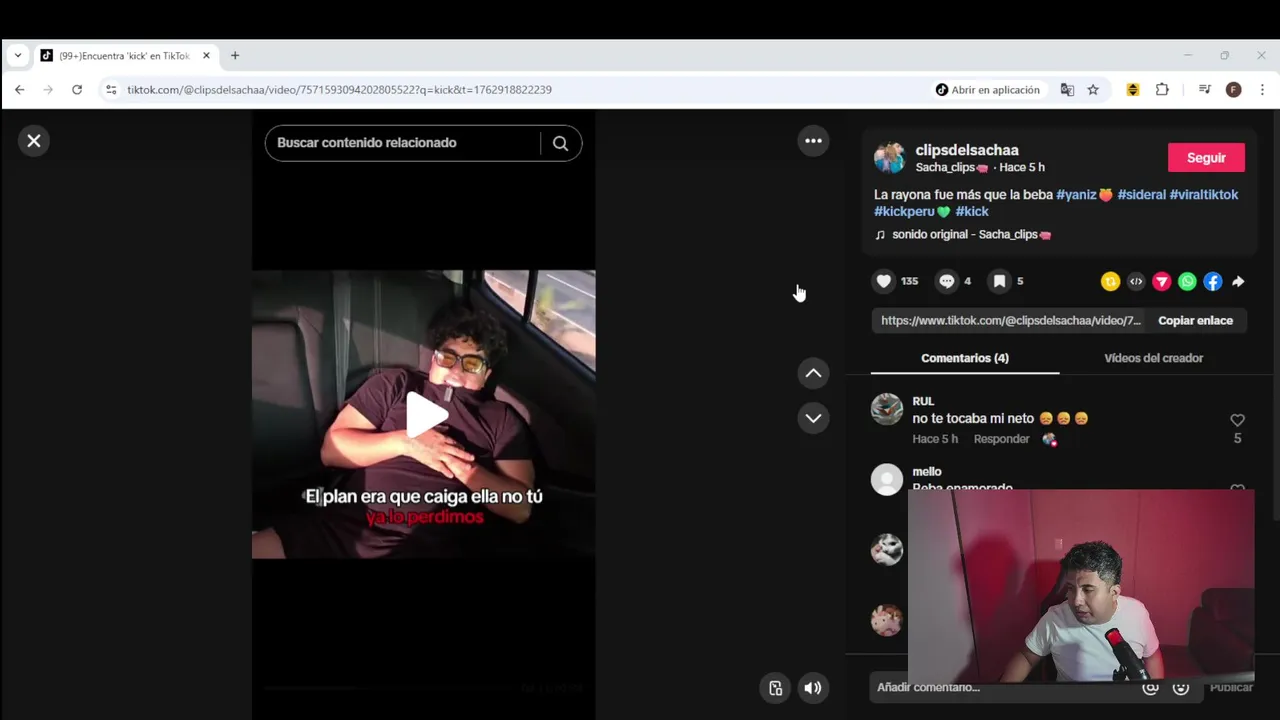The image size is (1280, 720).
Task: Open mello's comment avatar
Action: (887, 480)
